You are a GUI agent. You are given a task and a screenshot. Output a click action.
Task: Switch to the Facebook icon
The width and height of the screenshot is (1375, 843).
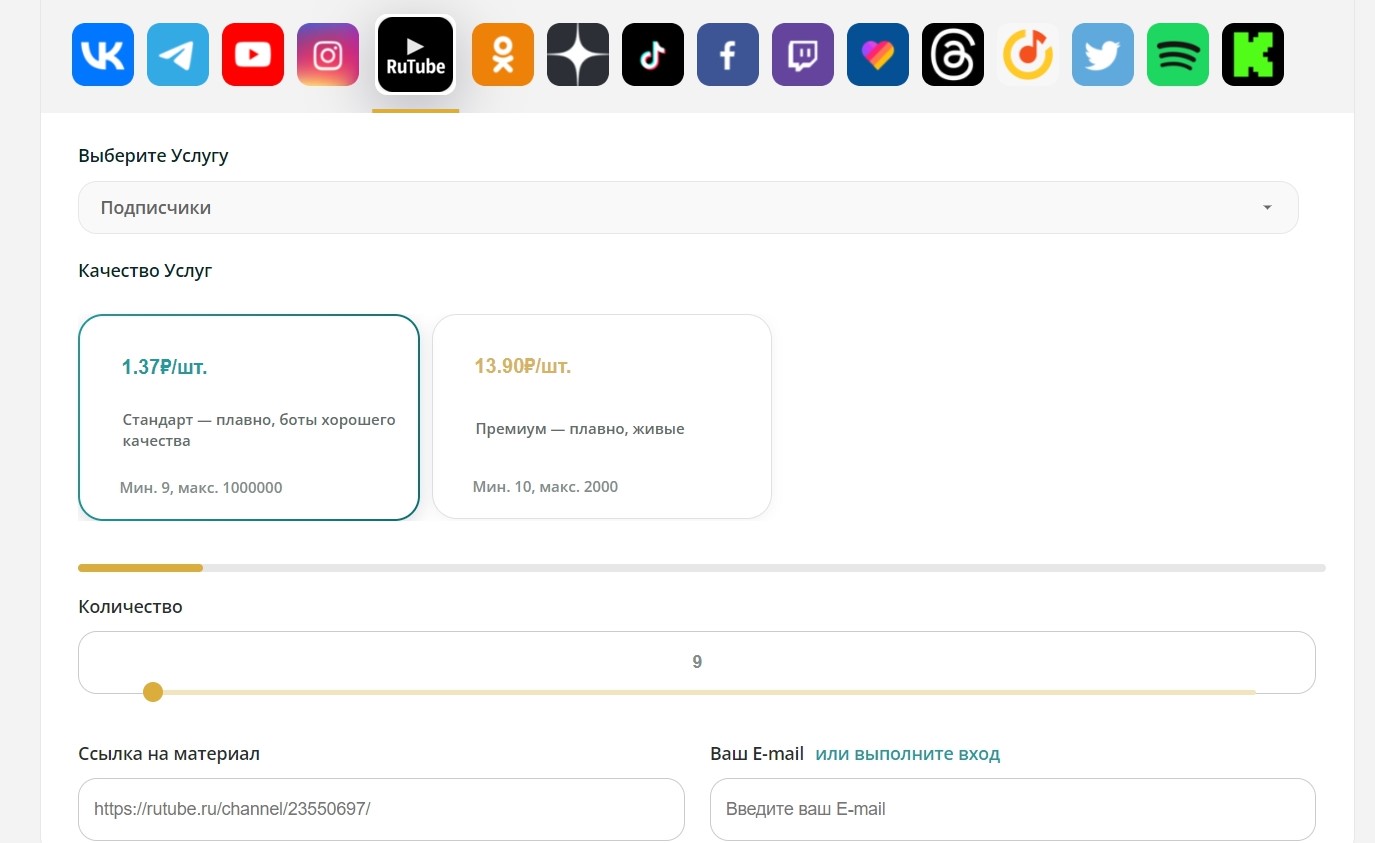pos(728,54)
